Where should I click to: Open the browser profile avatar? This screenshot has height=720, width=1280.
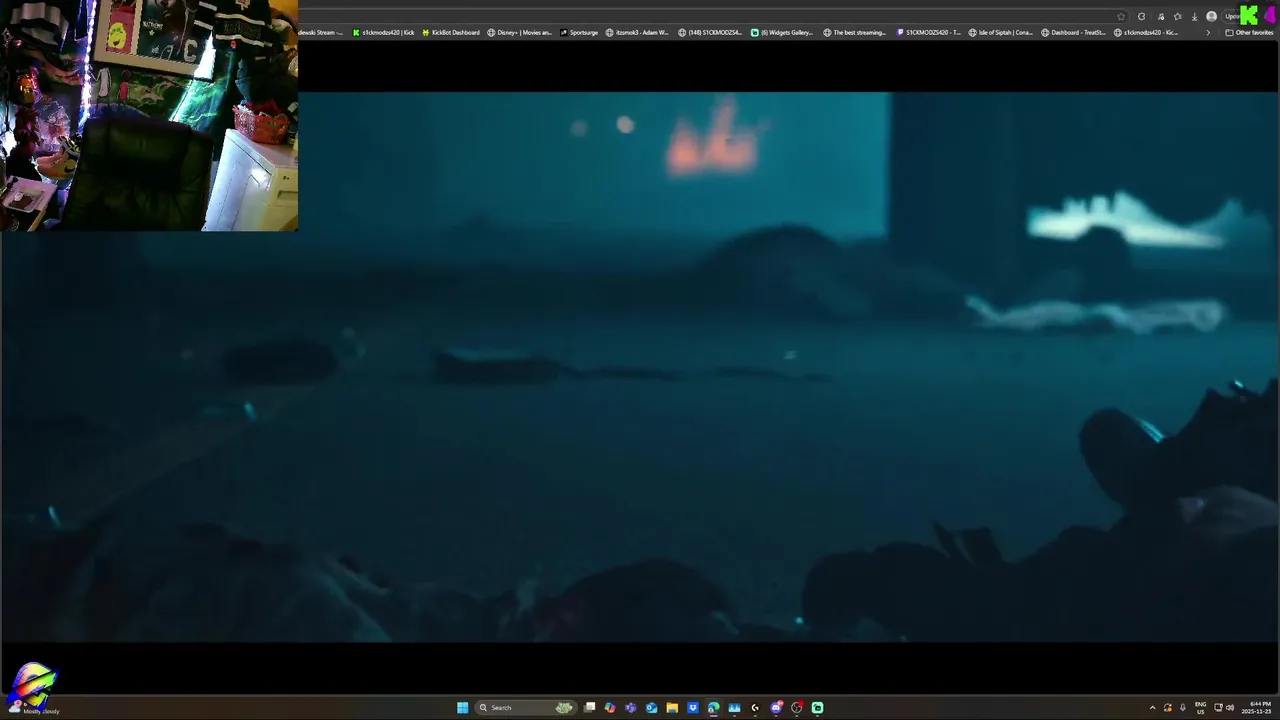[x=1211, y=17]
